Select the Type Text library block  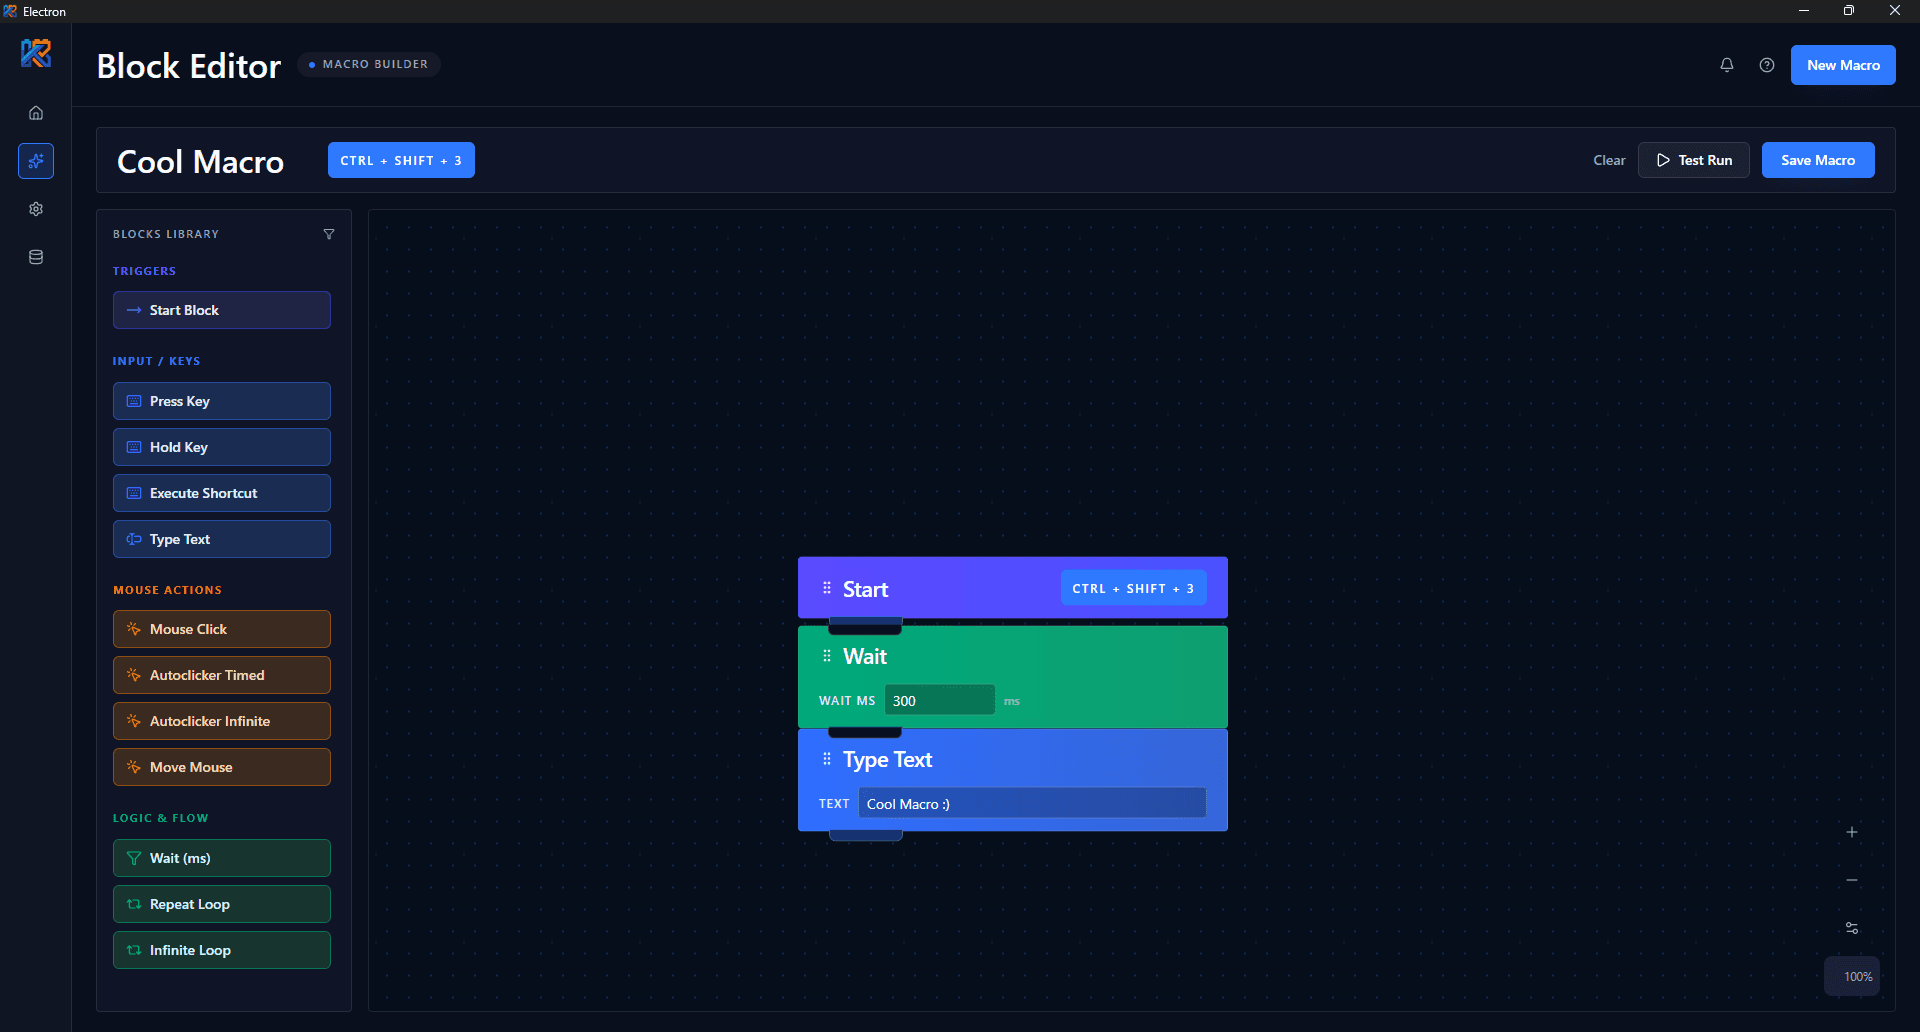(222, 539)
